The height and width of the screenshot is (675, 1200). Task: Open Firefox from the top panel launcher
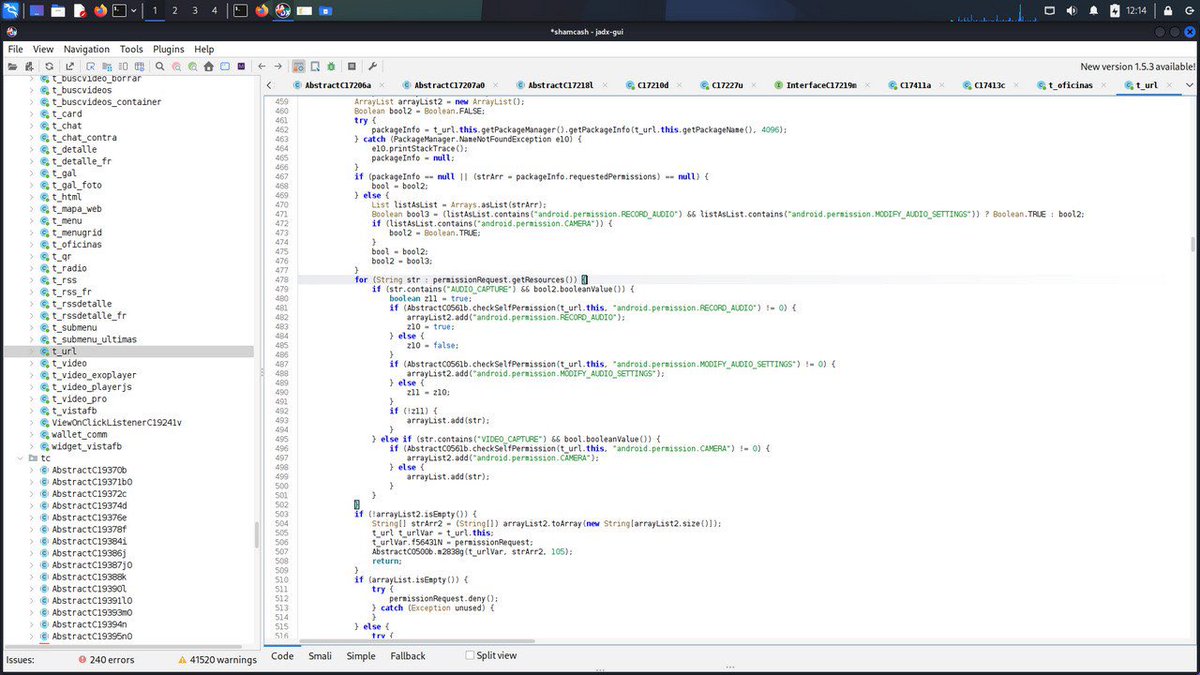(99, 11)
